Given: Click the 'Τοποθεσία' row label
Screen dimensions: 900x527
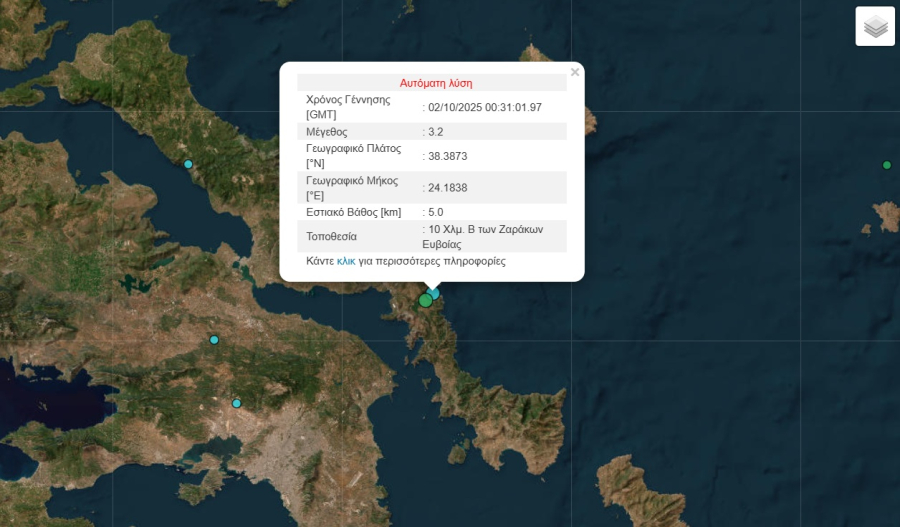Looking at the screenshot, I should tap(331, 237).
